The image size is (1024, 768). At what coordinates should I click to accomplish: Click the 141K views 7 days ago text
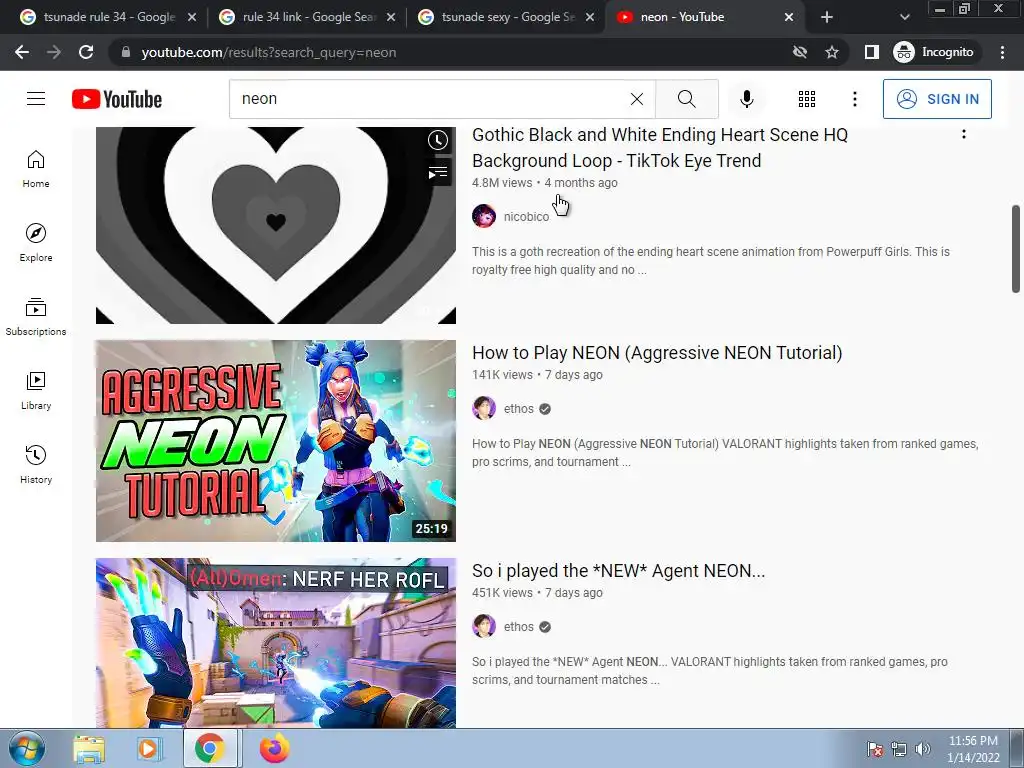click(537, 375)
